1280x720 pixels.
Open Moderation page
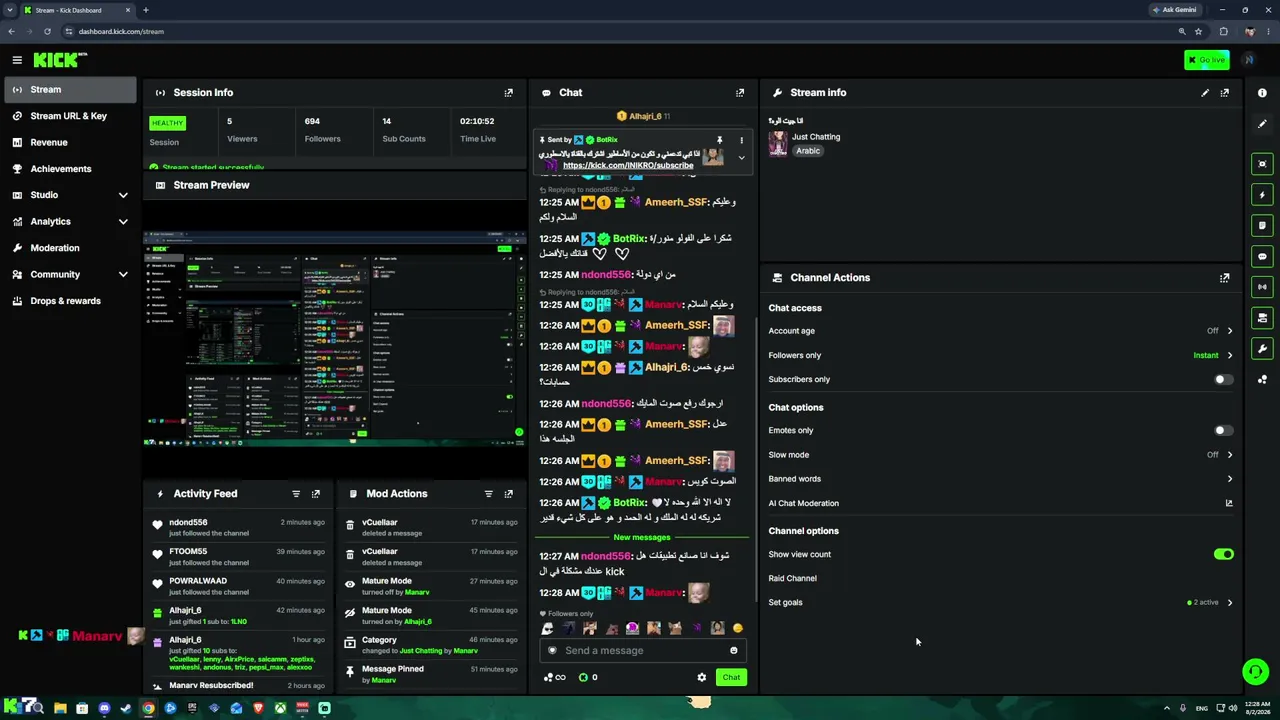coord(70,248)
